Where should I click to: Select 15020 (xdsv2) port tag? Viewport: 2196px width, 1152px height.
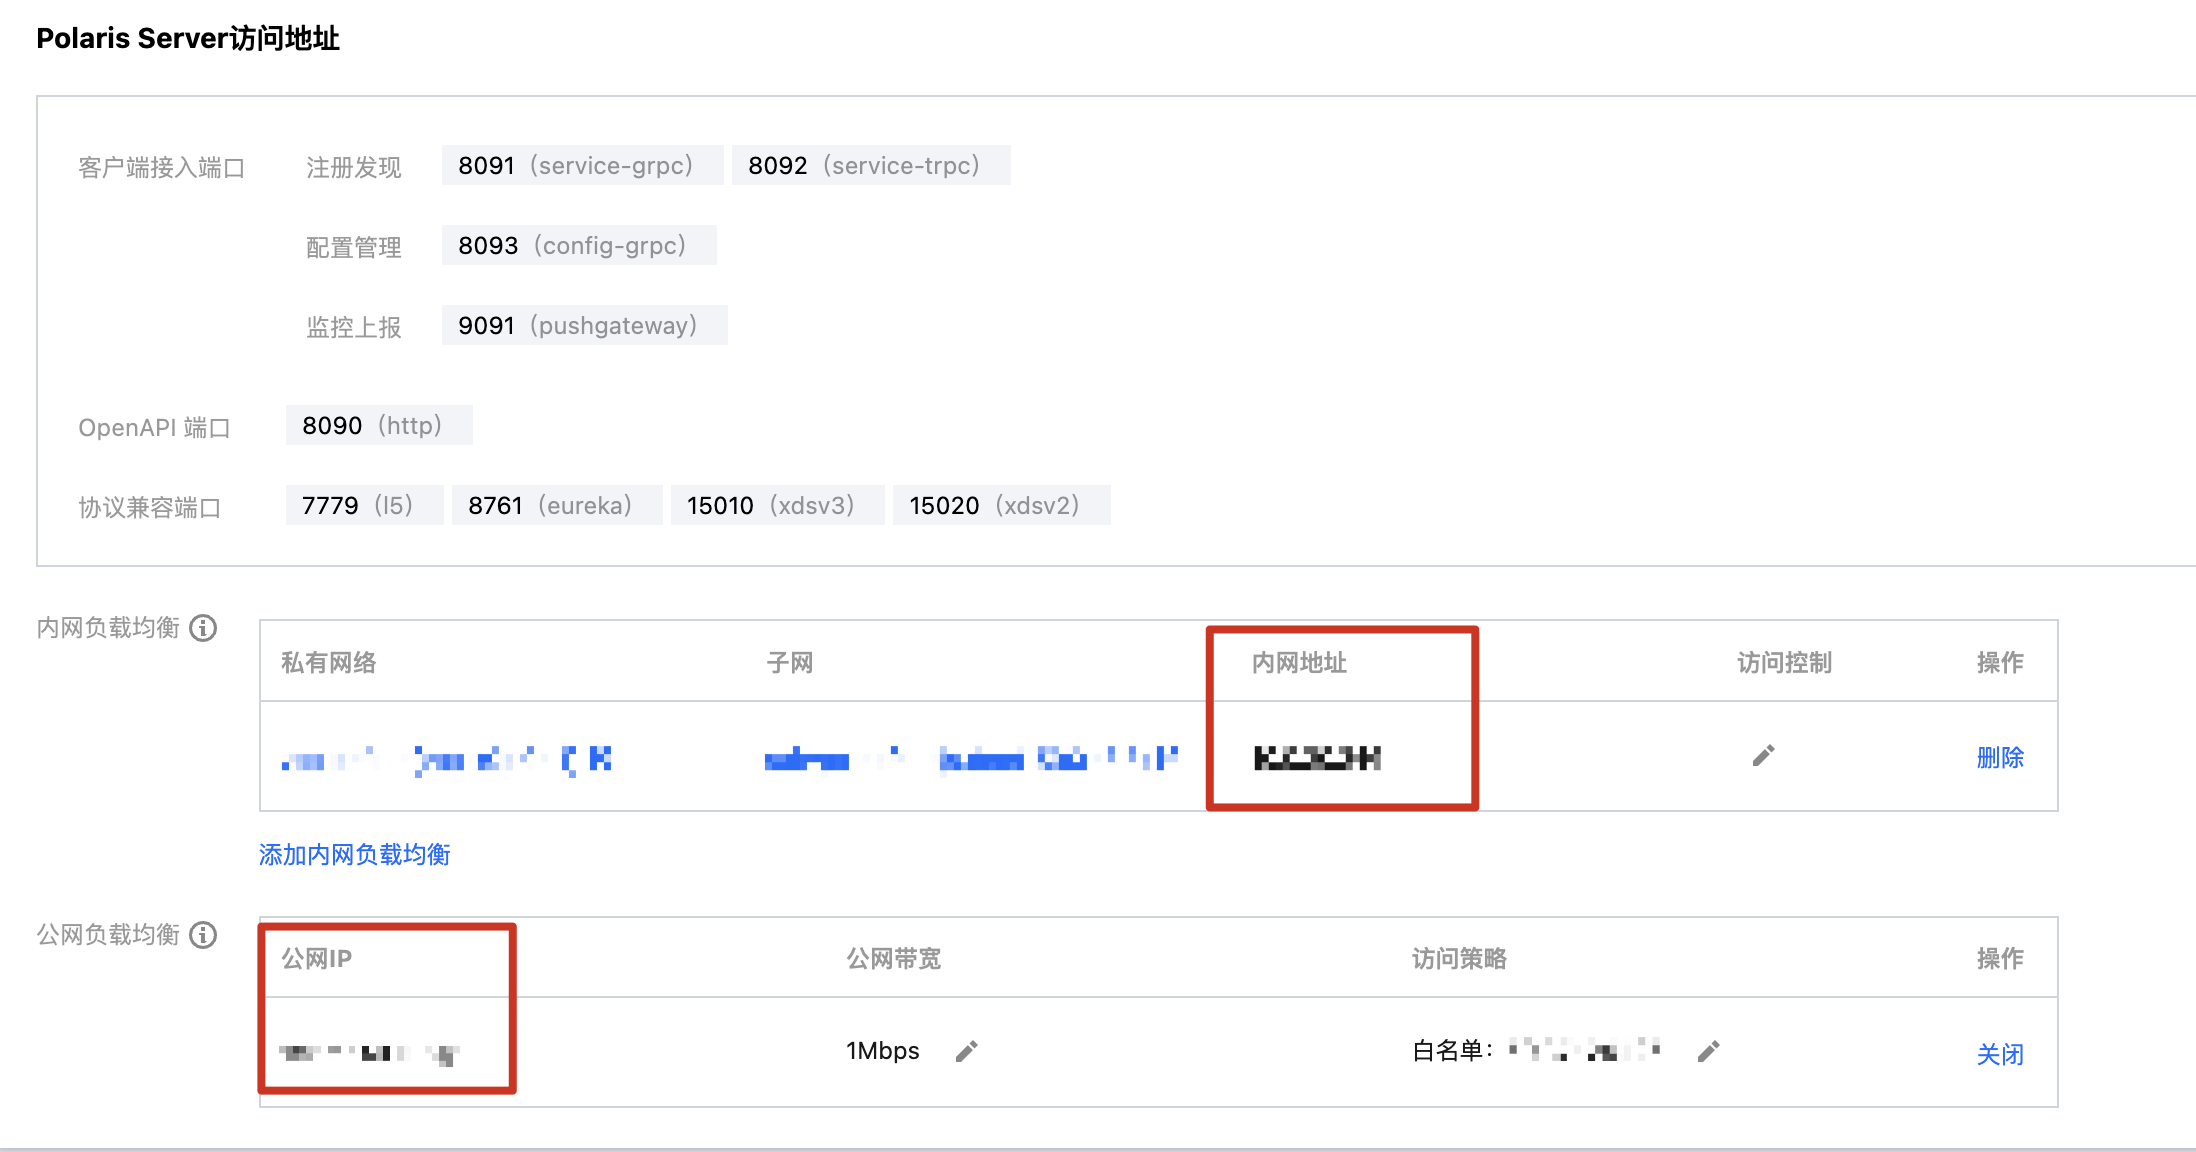[1001, 505]
